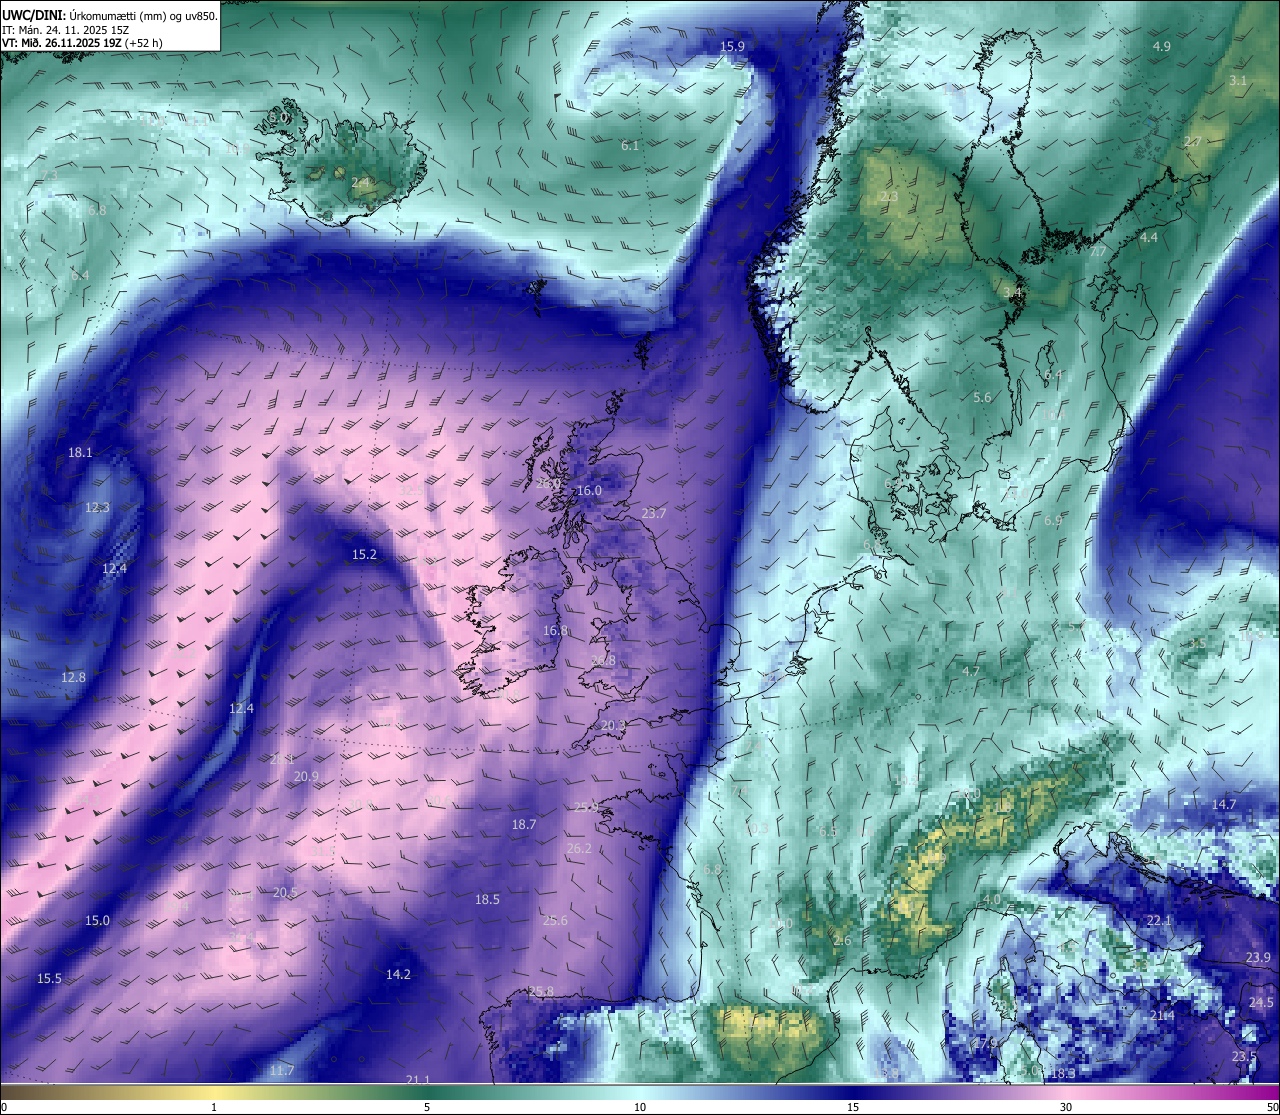Click the 15.9 value near the top
This screenshot has width=1280, height=1115.
point(732,47)
